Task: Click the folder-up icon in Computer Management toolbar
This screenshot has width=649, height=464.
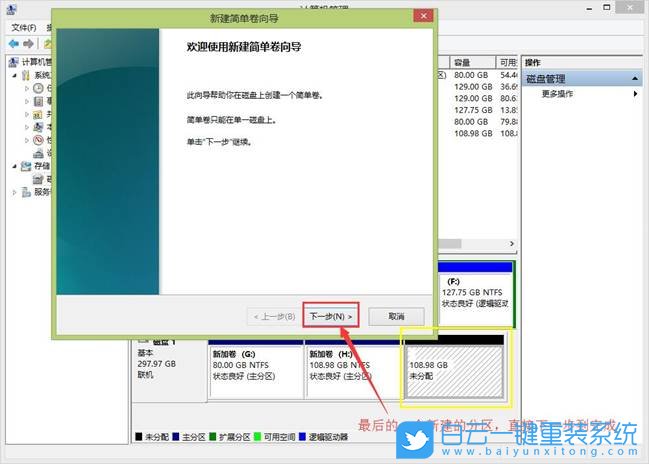Action: pos(48,43)
